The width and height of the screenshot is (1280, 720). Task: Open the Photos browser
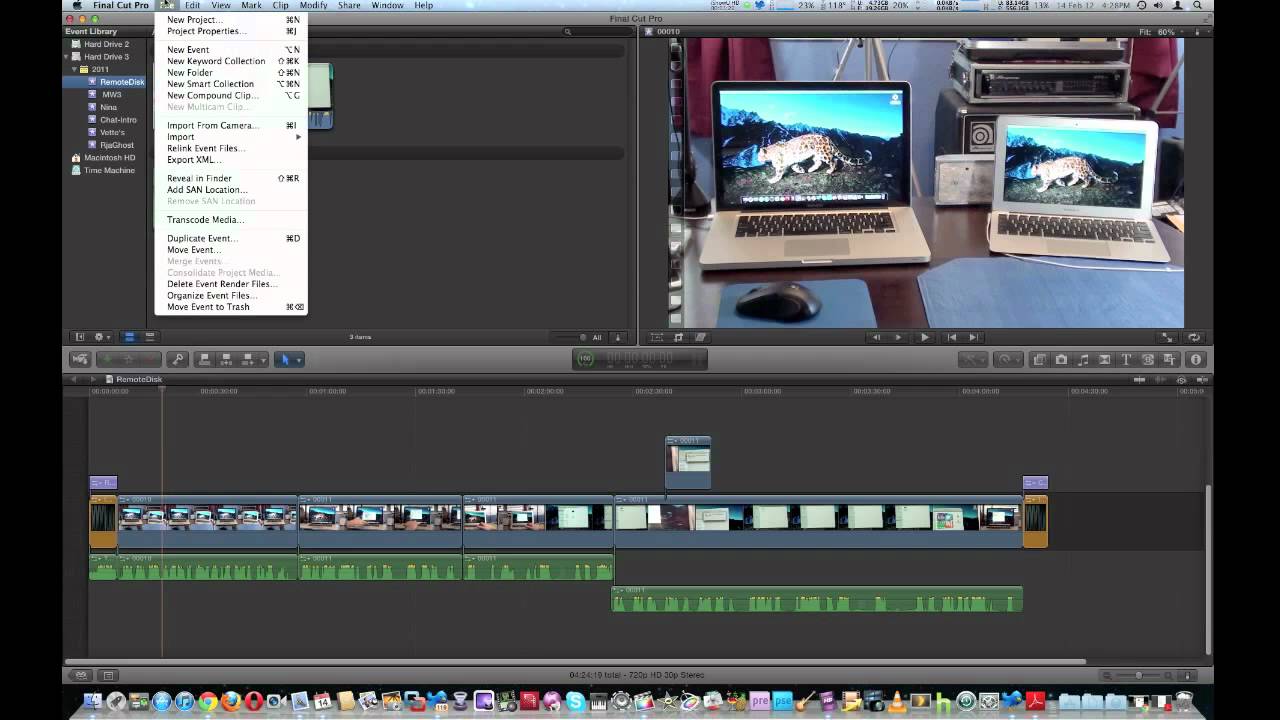tap(1061, 360)
